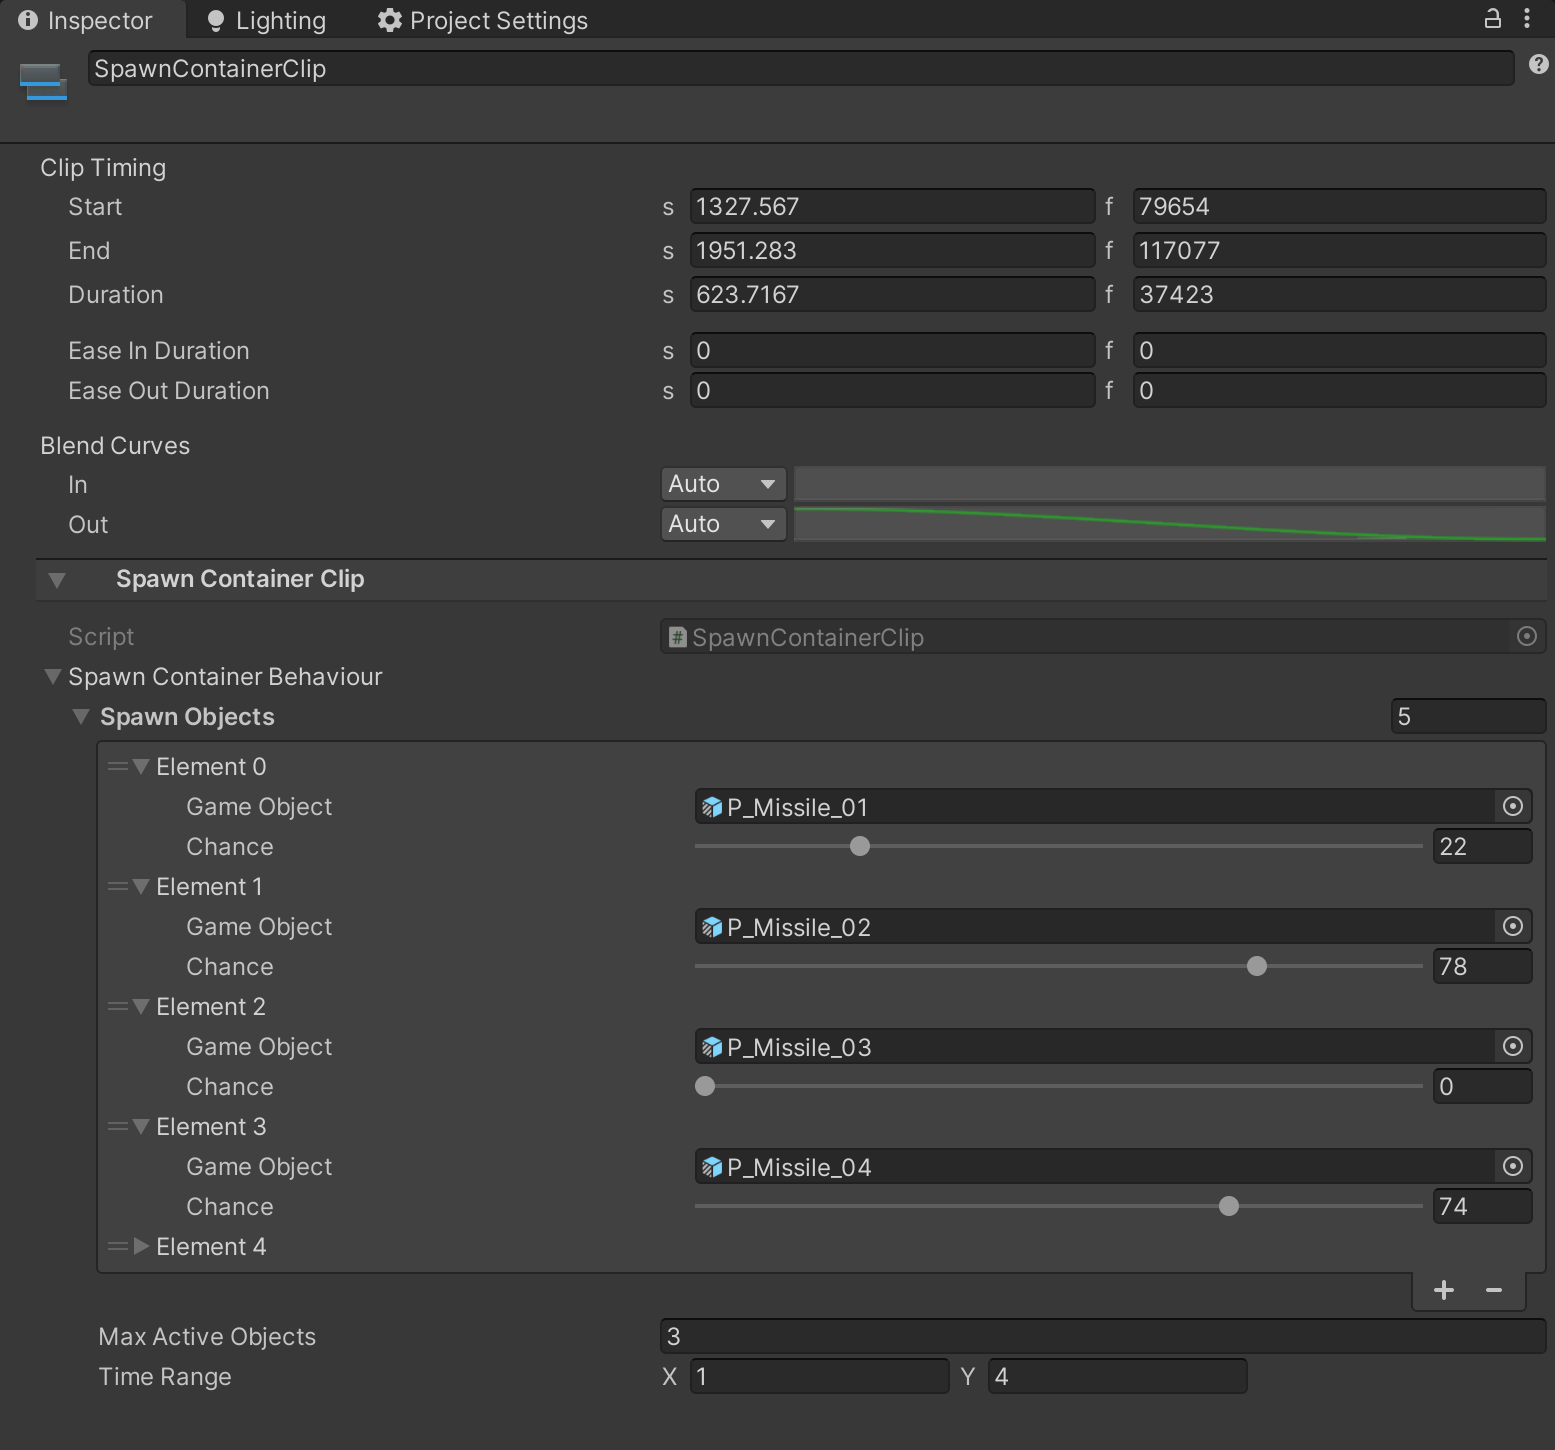Open help reference for SpawnContainerClip
Image resolution: width=1555 pixels, height=1450 pixels.
pos(1538,65)
